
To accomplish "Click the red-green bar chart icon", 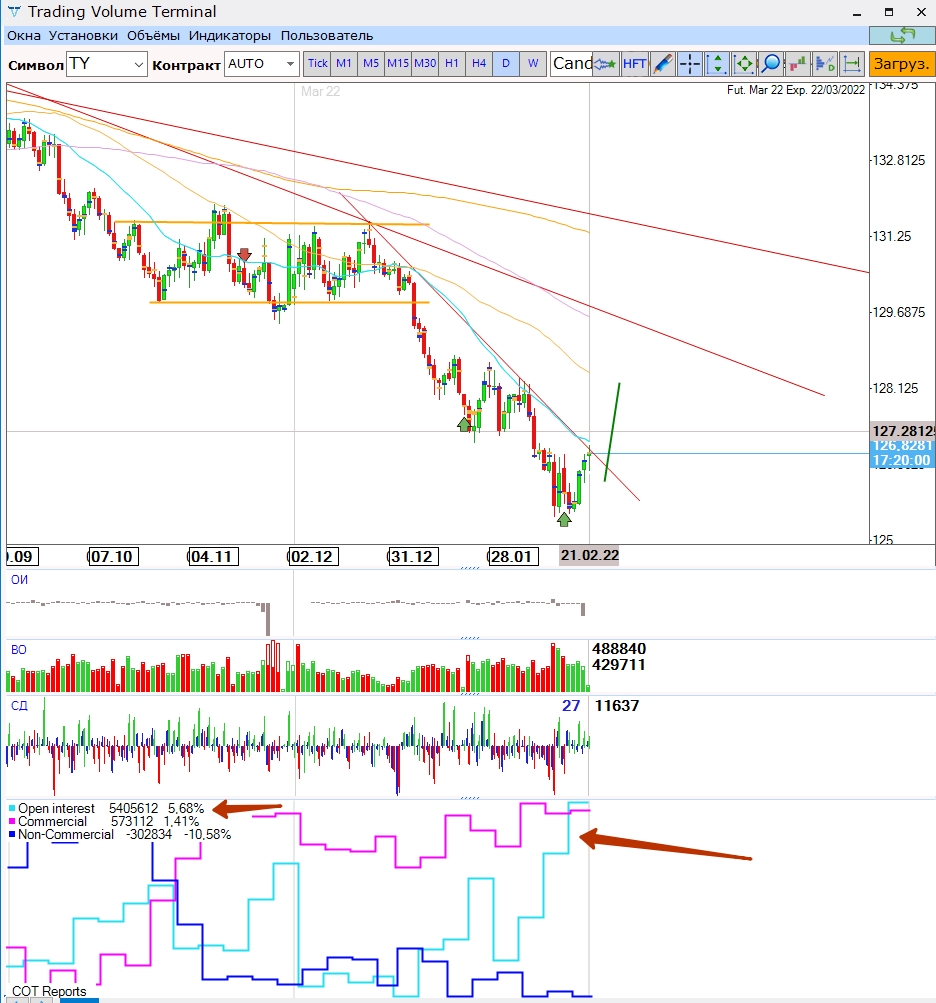I will click(798, 64).
